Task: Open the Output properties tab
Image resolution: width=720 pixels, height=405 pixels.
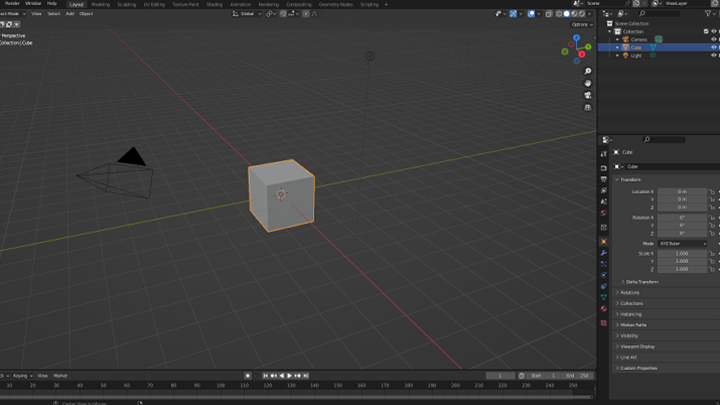Action: click(603, 180)
